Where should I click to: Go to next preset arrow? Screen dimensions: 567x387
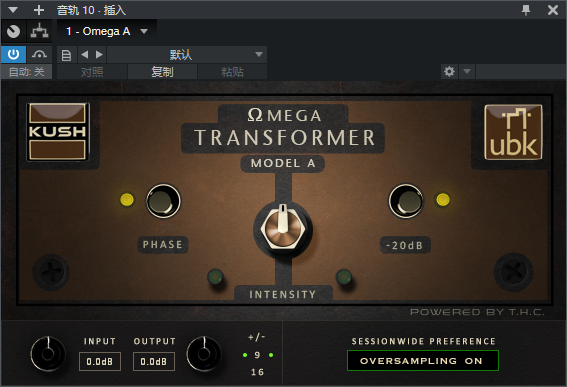[x=99, y=55]
